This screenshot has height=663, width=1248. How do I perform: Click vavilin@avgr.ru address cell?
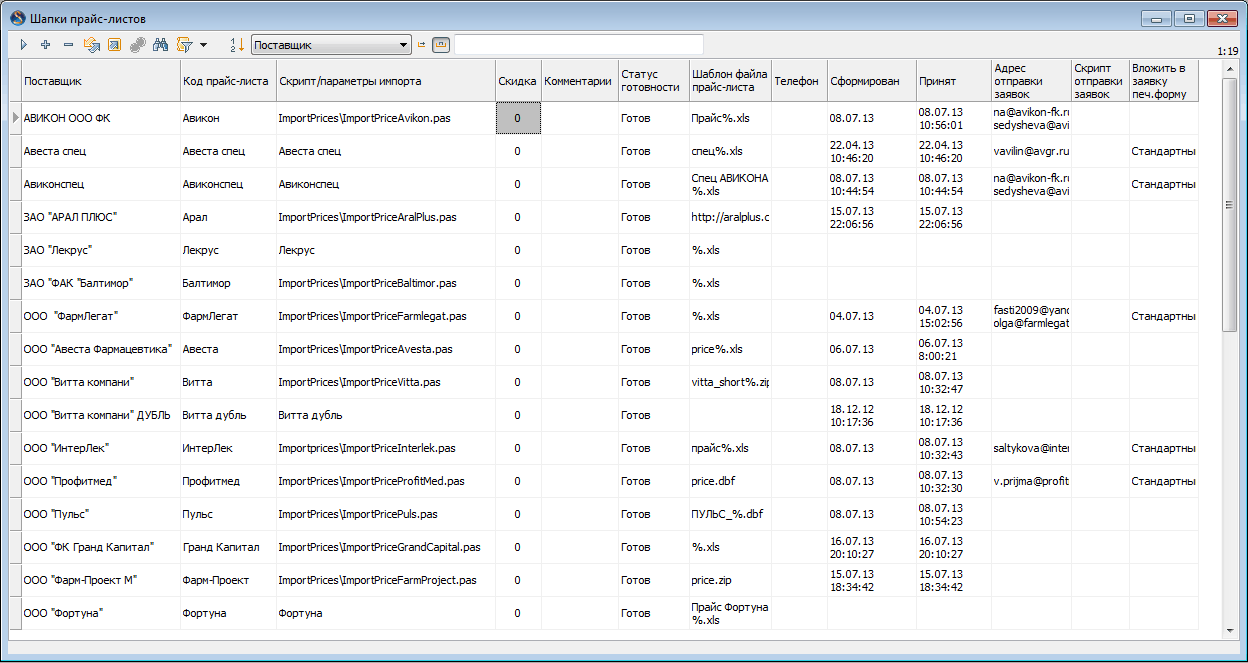point(1031,151)
